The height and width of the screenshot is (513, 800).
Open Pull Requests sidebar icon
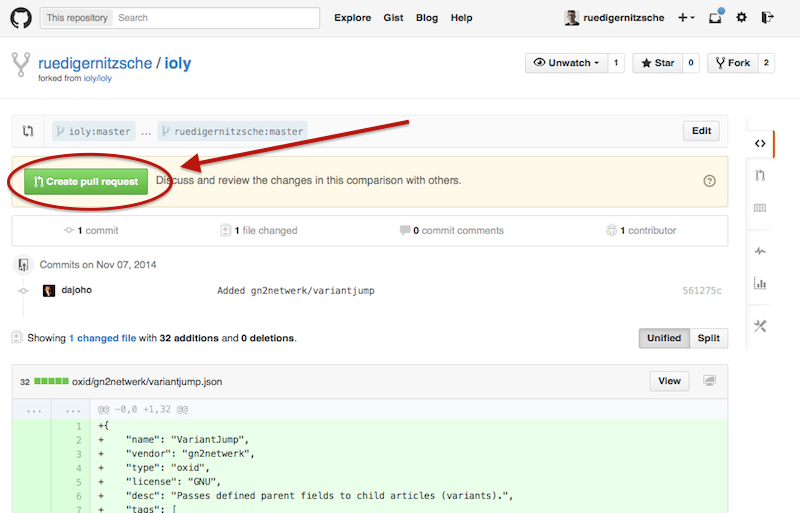pos(760,176)
